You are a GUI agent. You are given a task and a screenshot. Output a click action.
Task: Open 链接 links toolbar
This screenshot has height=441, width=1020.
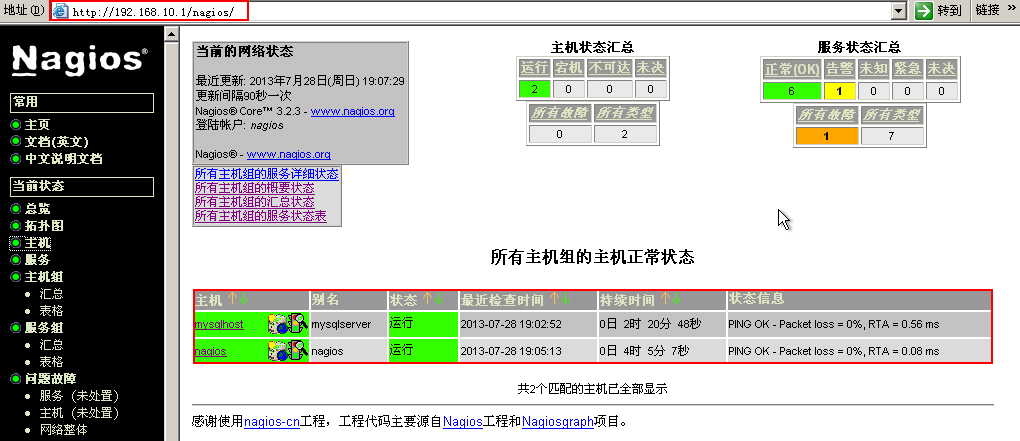[x=987, y=10]
